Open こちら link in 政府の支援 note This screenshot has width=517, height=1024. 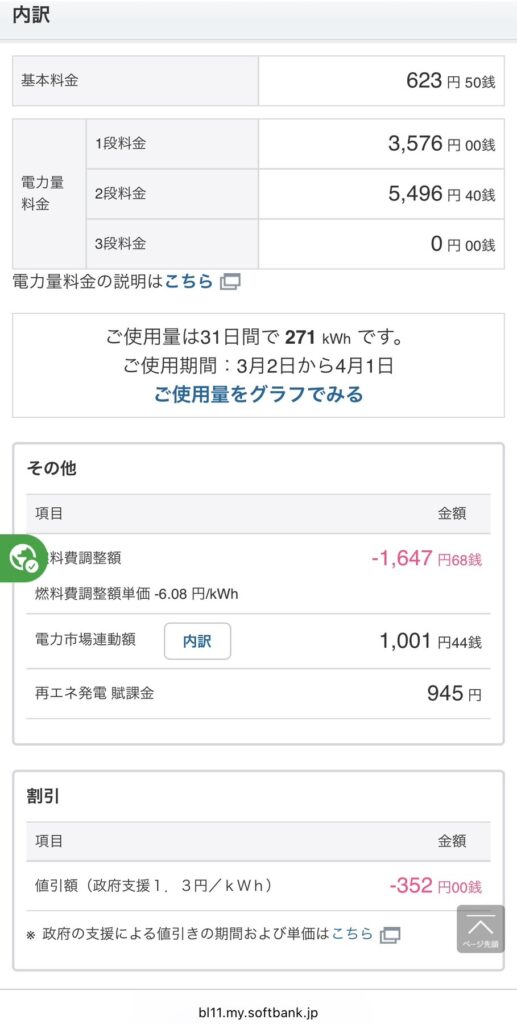352,934
